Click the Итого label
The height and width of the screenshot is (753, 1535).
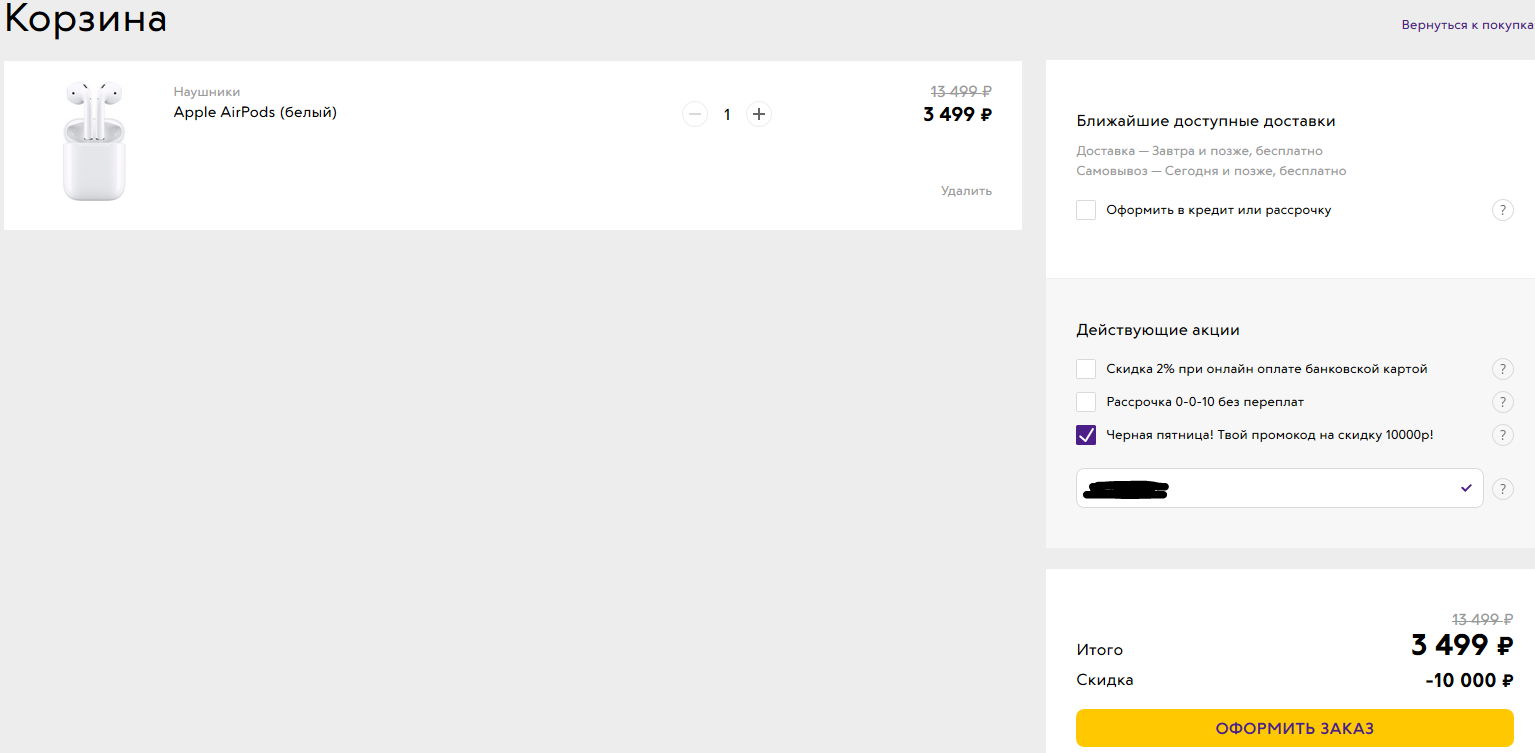coord(1099,650)
